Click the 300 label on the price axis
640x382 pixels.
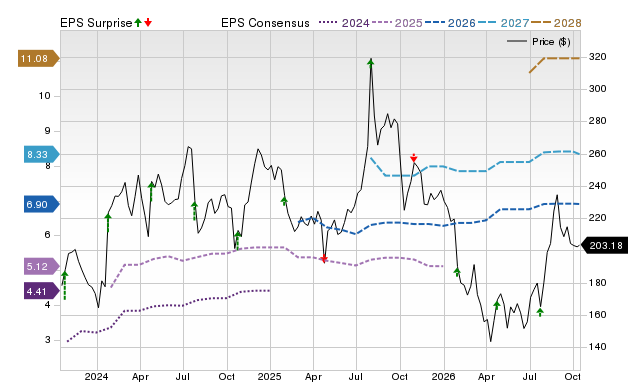pos(598,89)
